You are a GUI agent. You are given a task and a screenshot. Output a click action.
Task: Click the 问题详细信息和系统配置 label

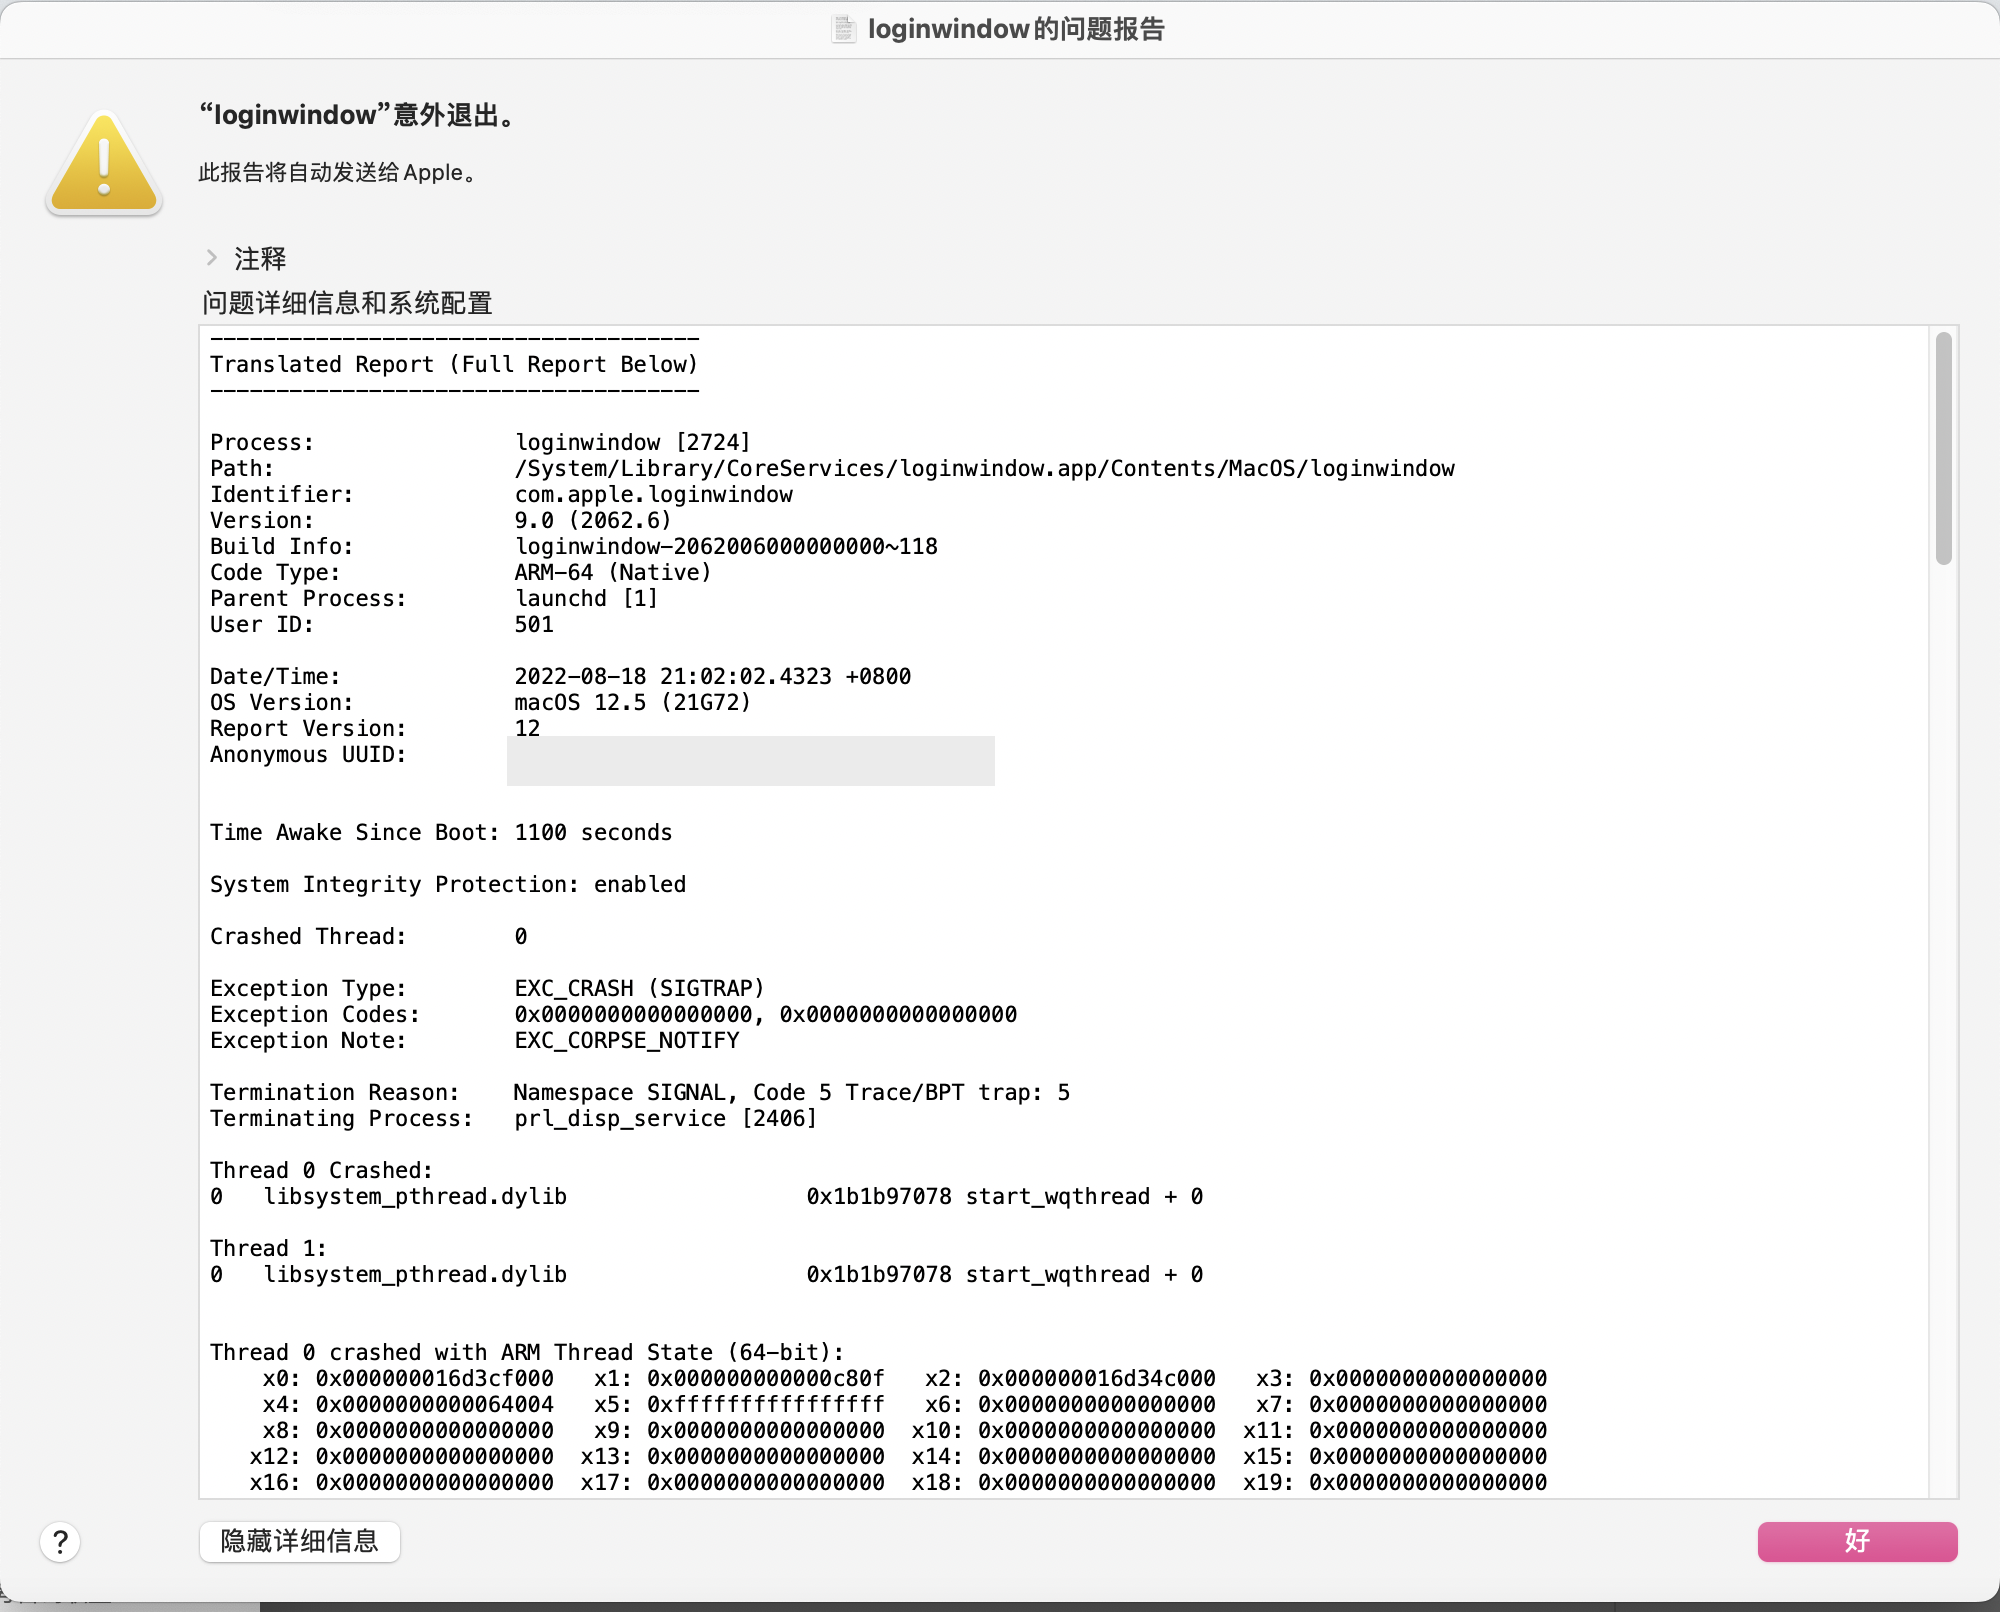pyautogui.click(x=347, y=303)
